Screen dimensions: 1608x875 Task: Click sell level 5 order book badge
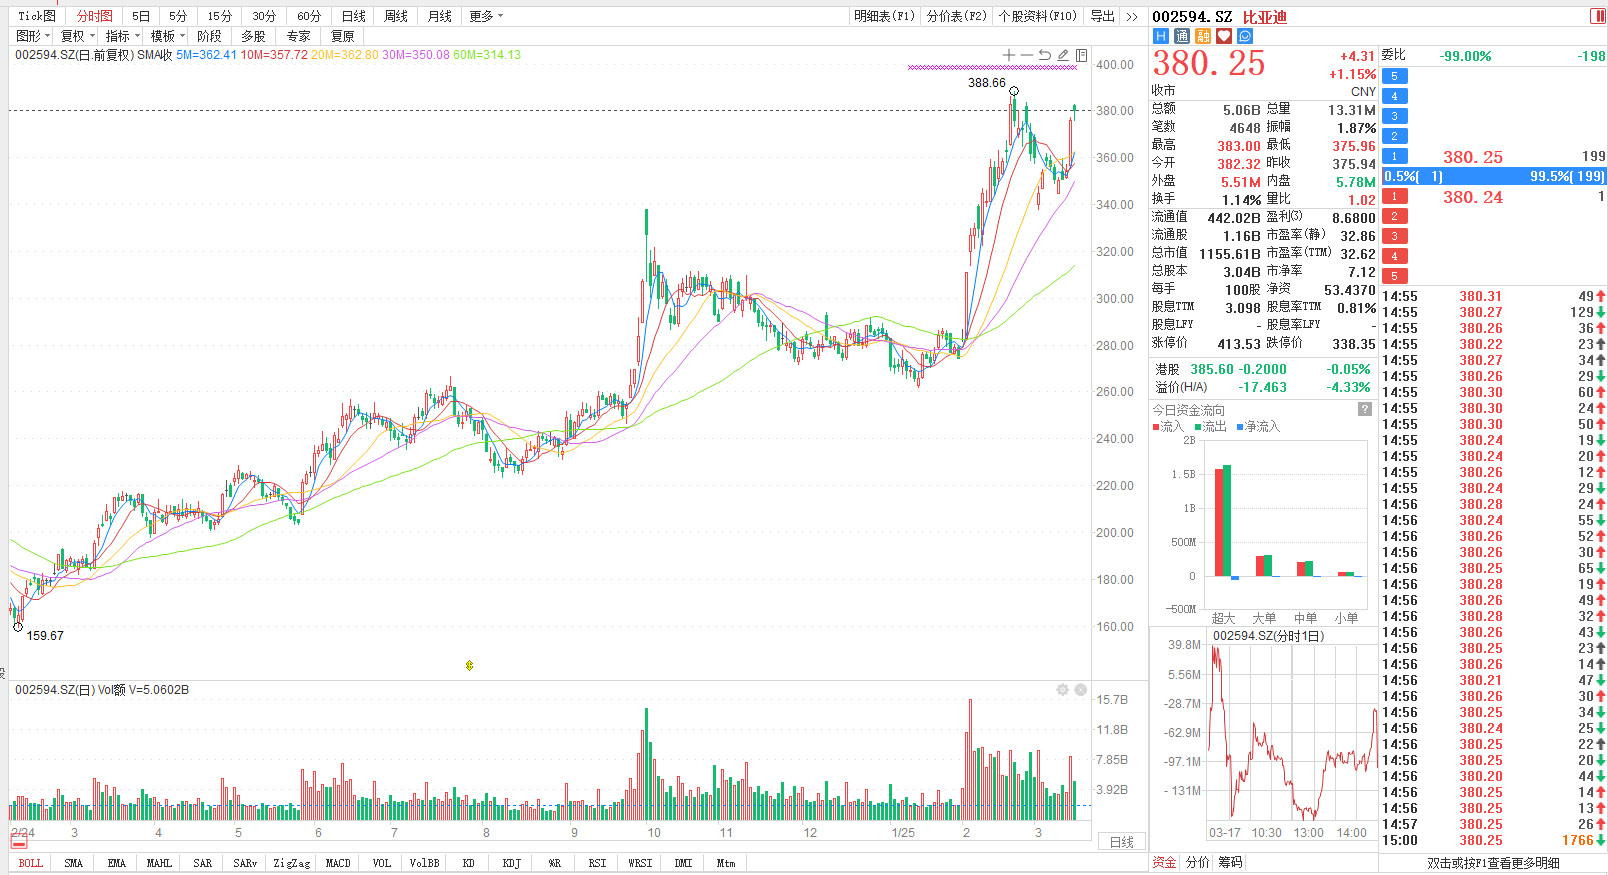pyautogui.click(x=1395, y=76)
